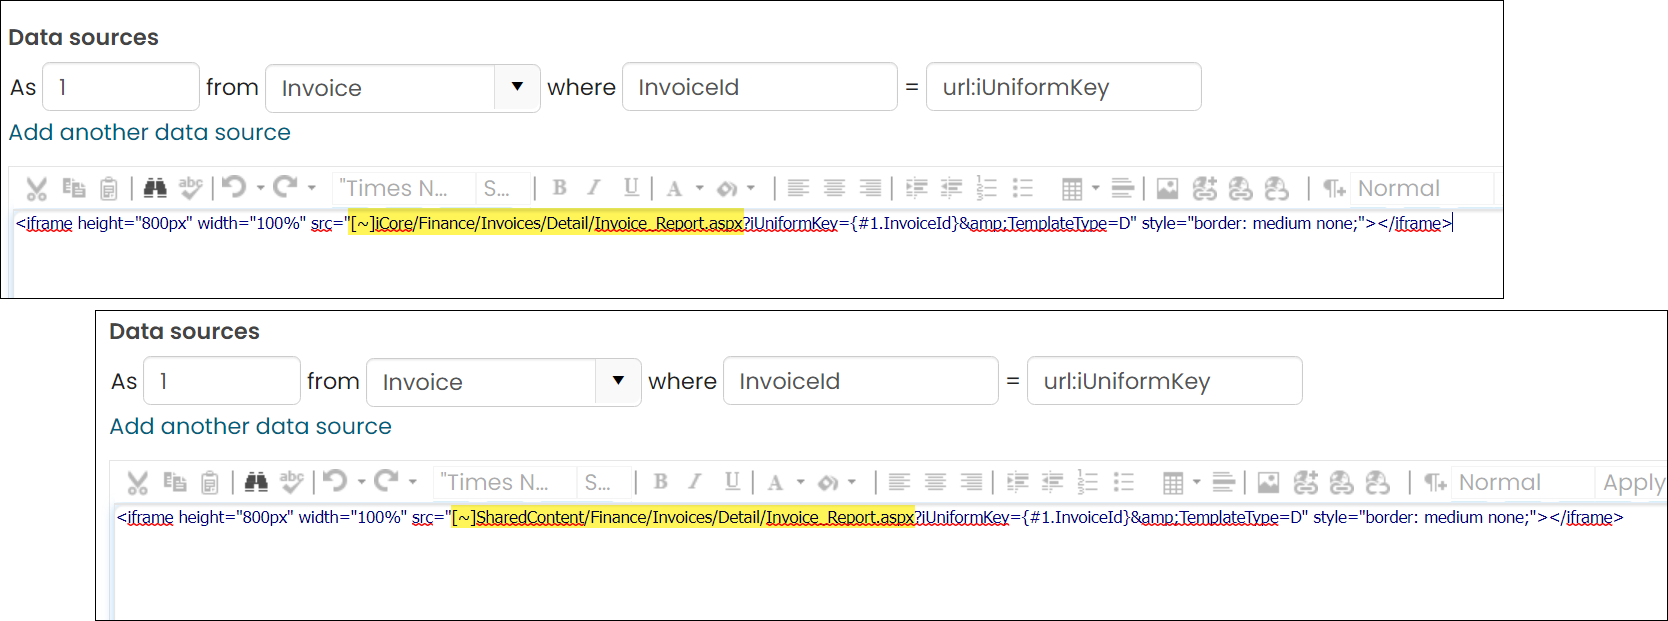Screen dimensions: 1668x621
Task: Click lower Add another data source link
Action: pos(251,426)
